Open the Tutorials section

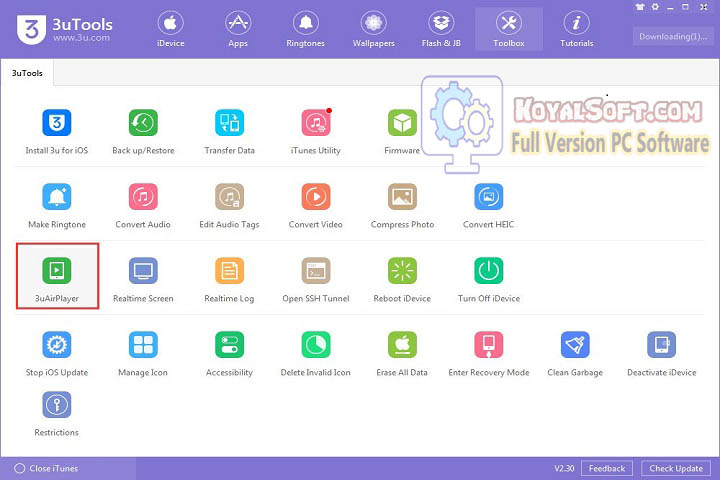pyautogui.click(x=576, y=29)
